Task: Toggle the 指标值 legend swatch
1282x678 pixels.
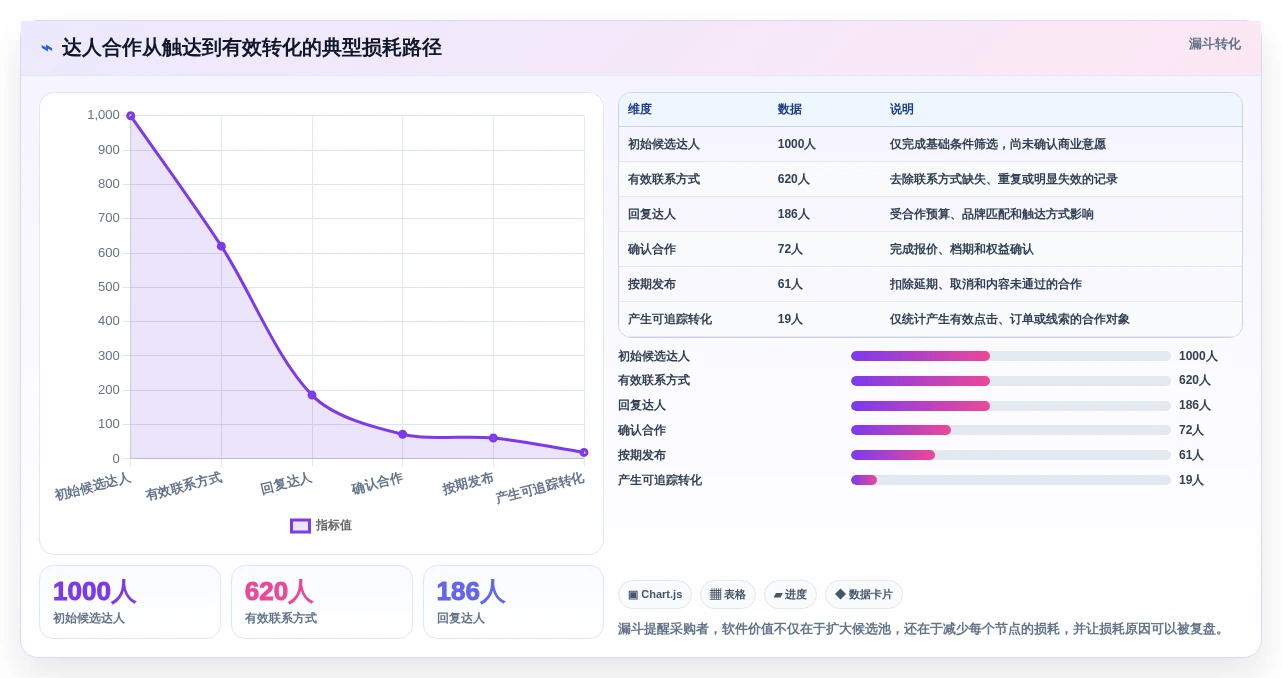Action: (300, 525)
